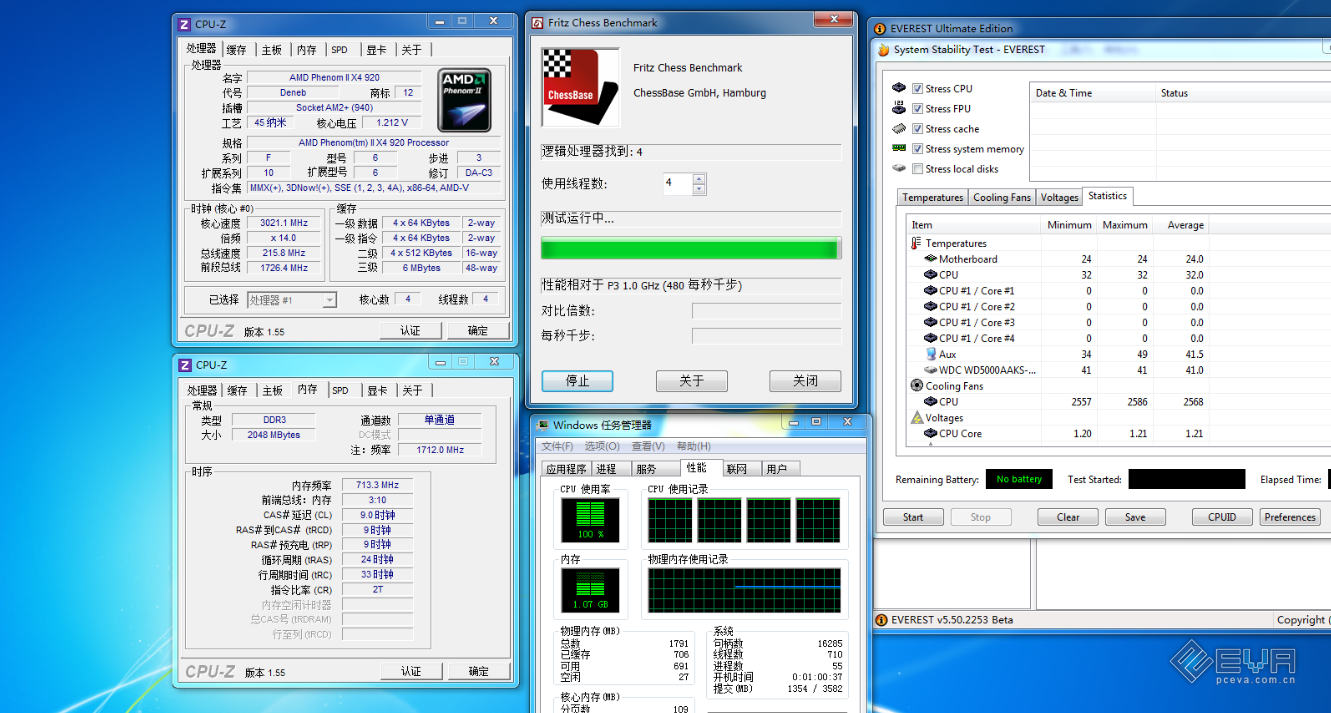Click the Save button in EVEREST
The image size is (1331, 713).
(x=1135, y=517)
